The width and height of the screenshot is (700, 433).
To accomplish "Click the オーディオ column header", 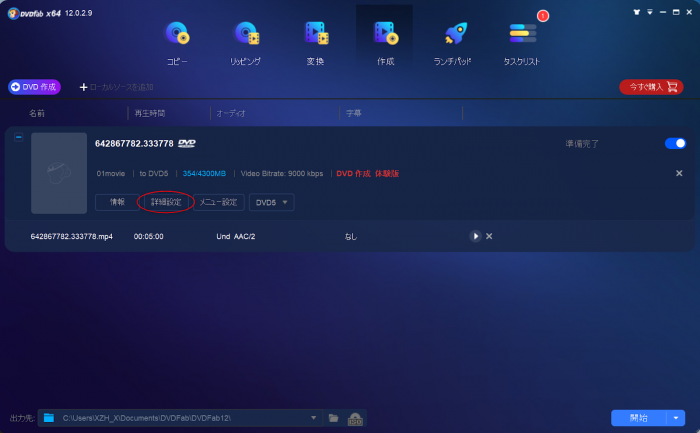I will coord(231,113).
